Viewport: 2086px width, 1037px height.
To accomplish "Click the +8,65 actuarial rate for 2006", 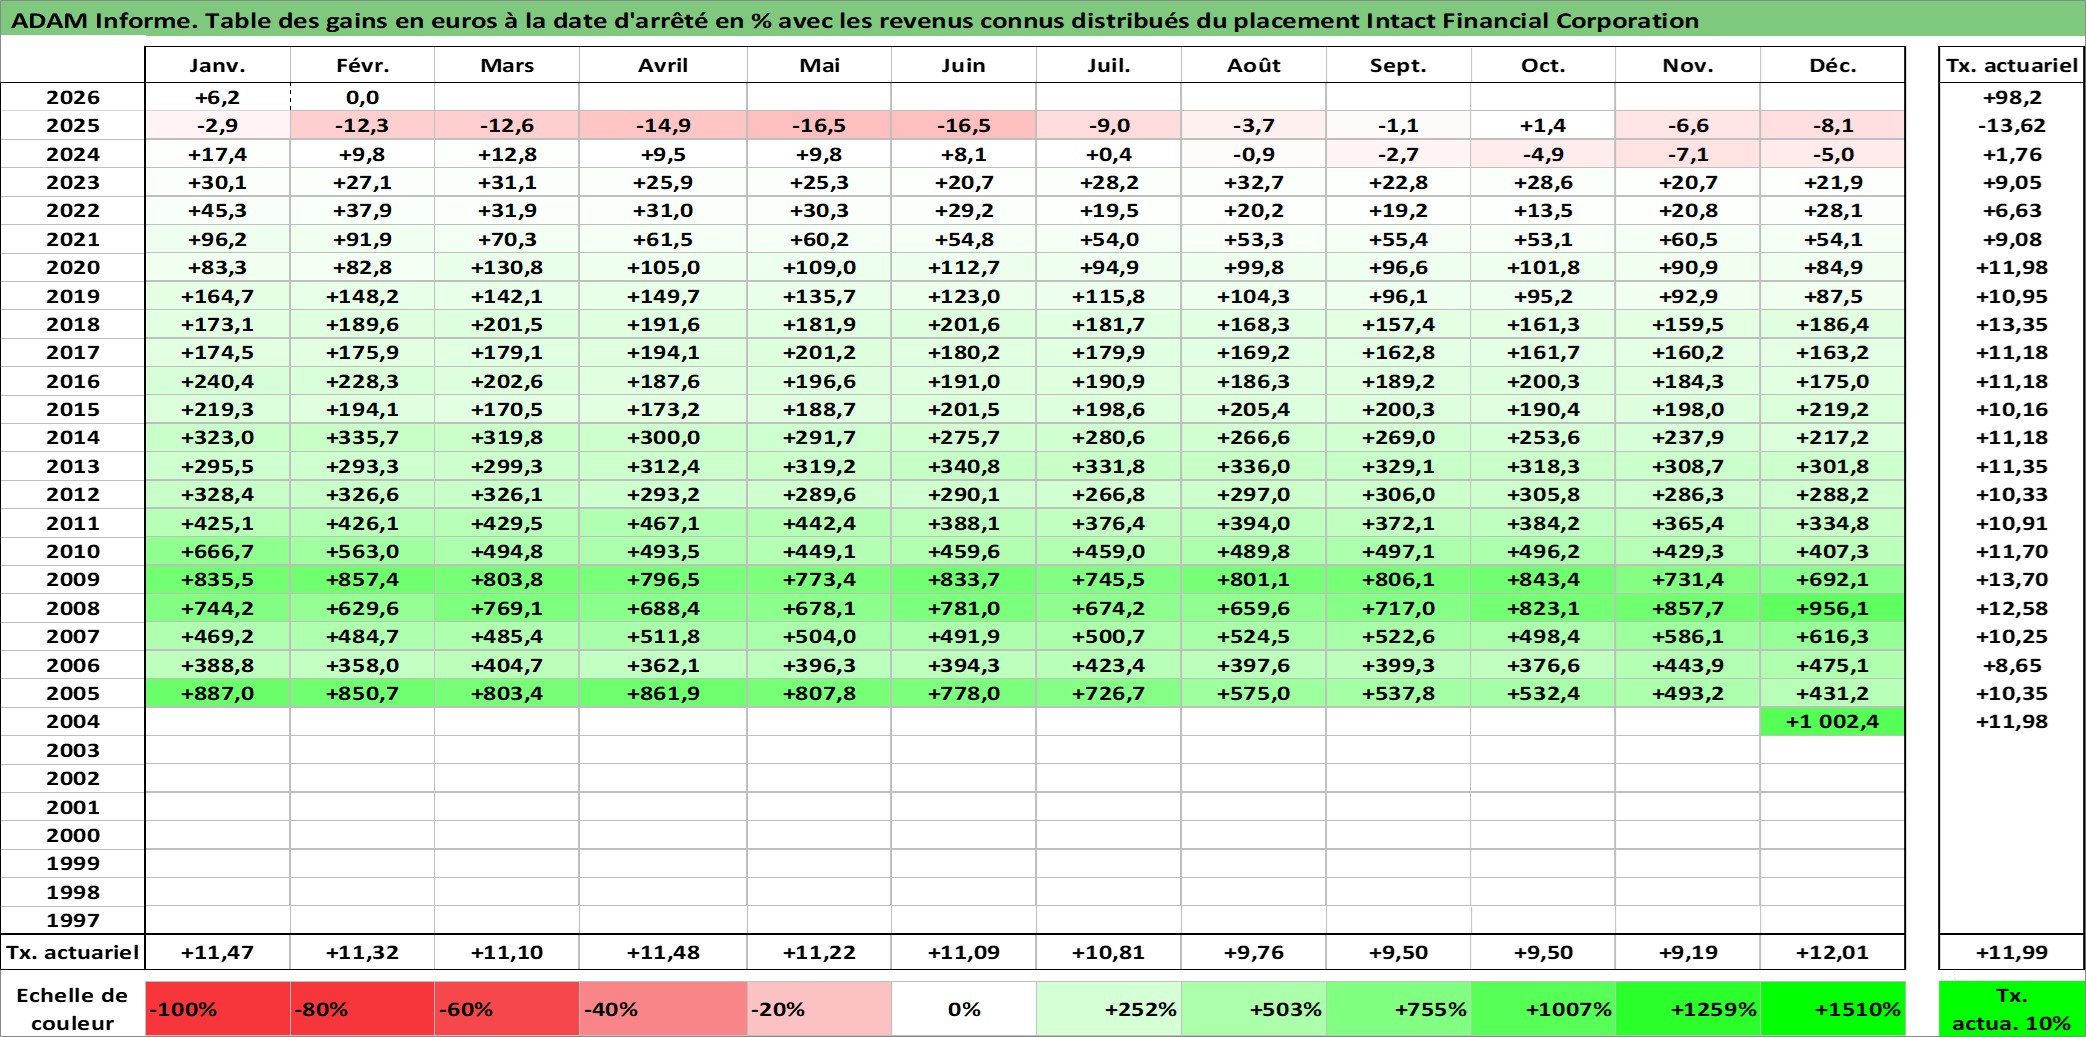I will (x=2012, y=665).
